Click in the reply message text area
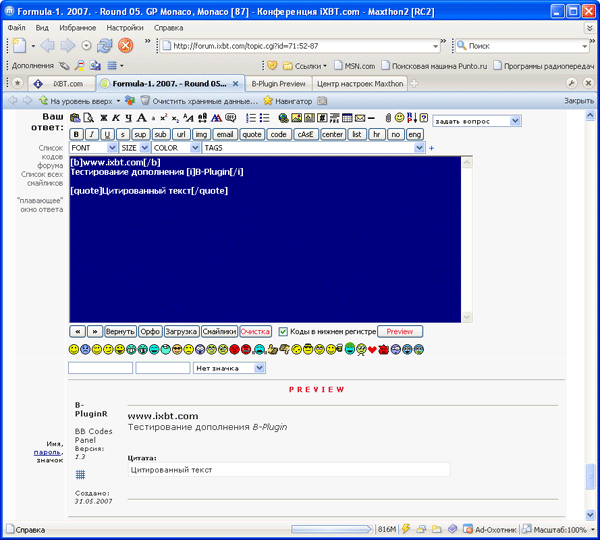 pos(265,239)
